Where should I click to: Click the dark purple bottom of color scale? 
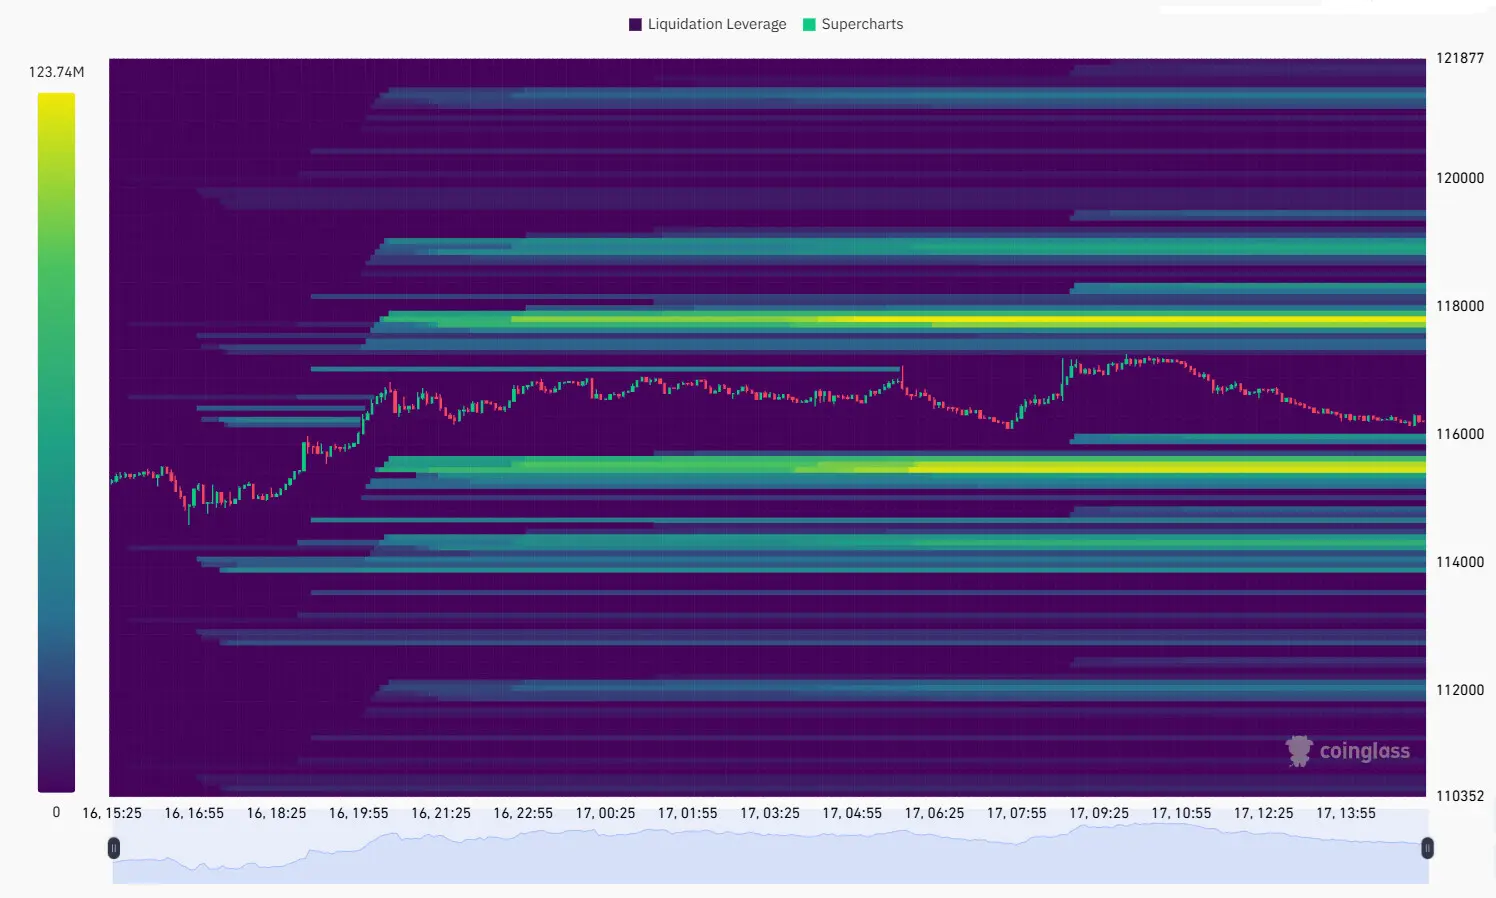coord(56,780)
